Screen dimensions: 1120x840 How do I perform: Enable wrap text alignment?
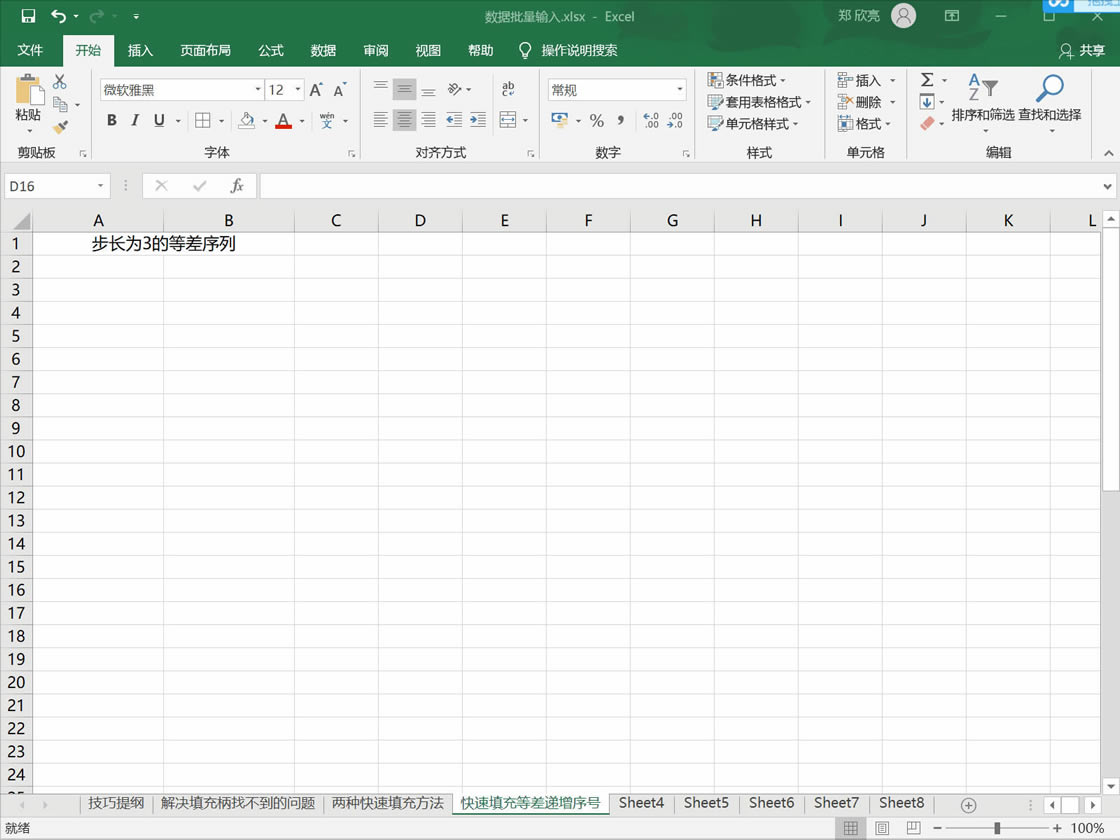click(510, 90)
